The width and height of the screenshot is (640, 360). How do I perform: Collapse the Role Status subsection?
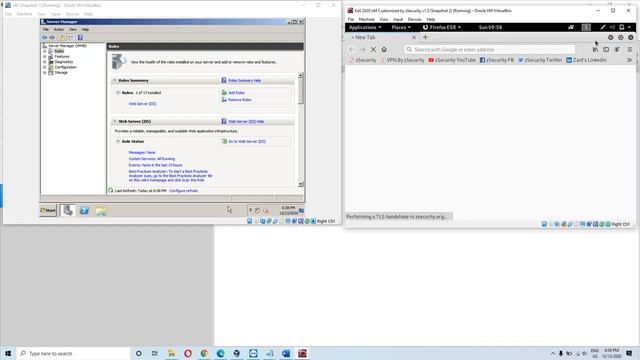tap(118, 141)
